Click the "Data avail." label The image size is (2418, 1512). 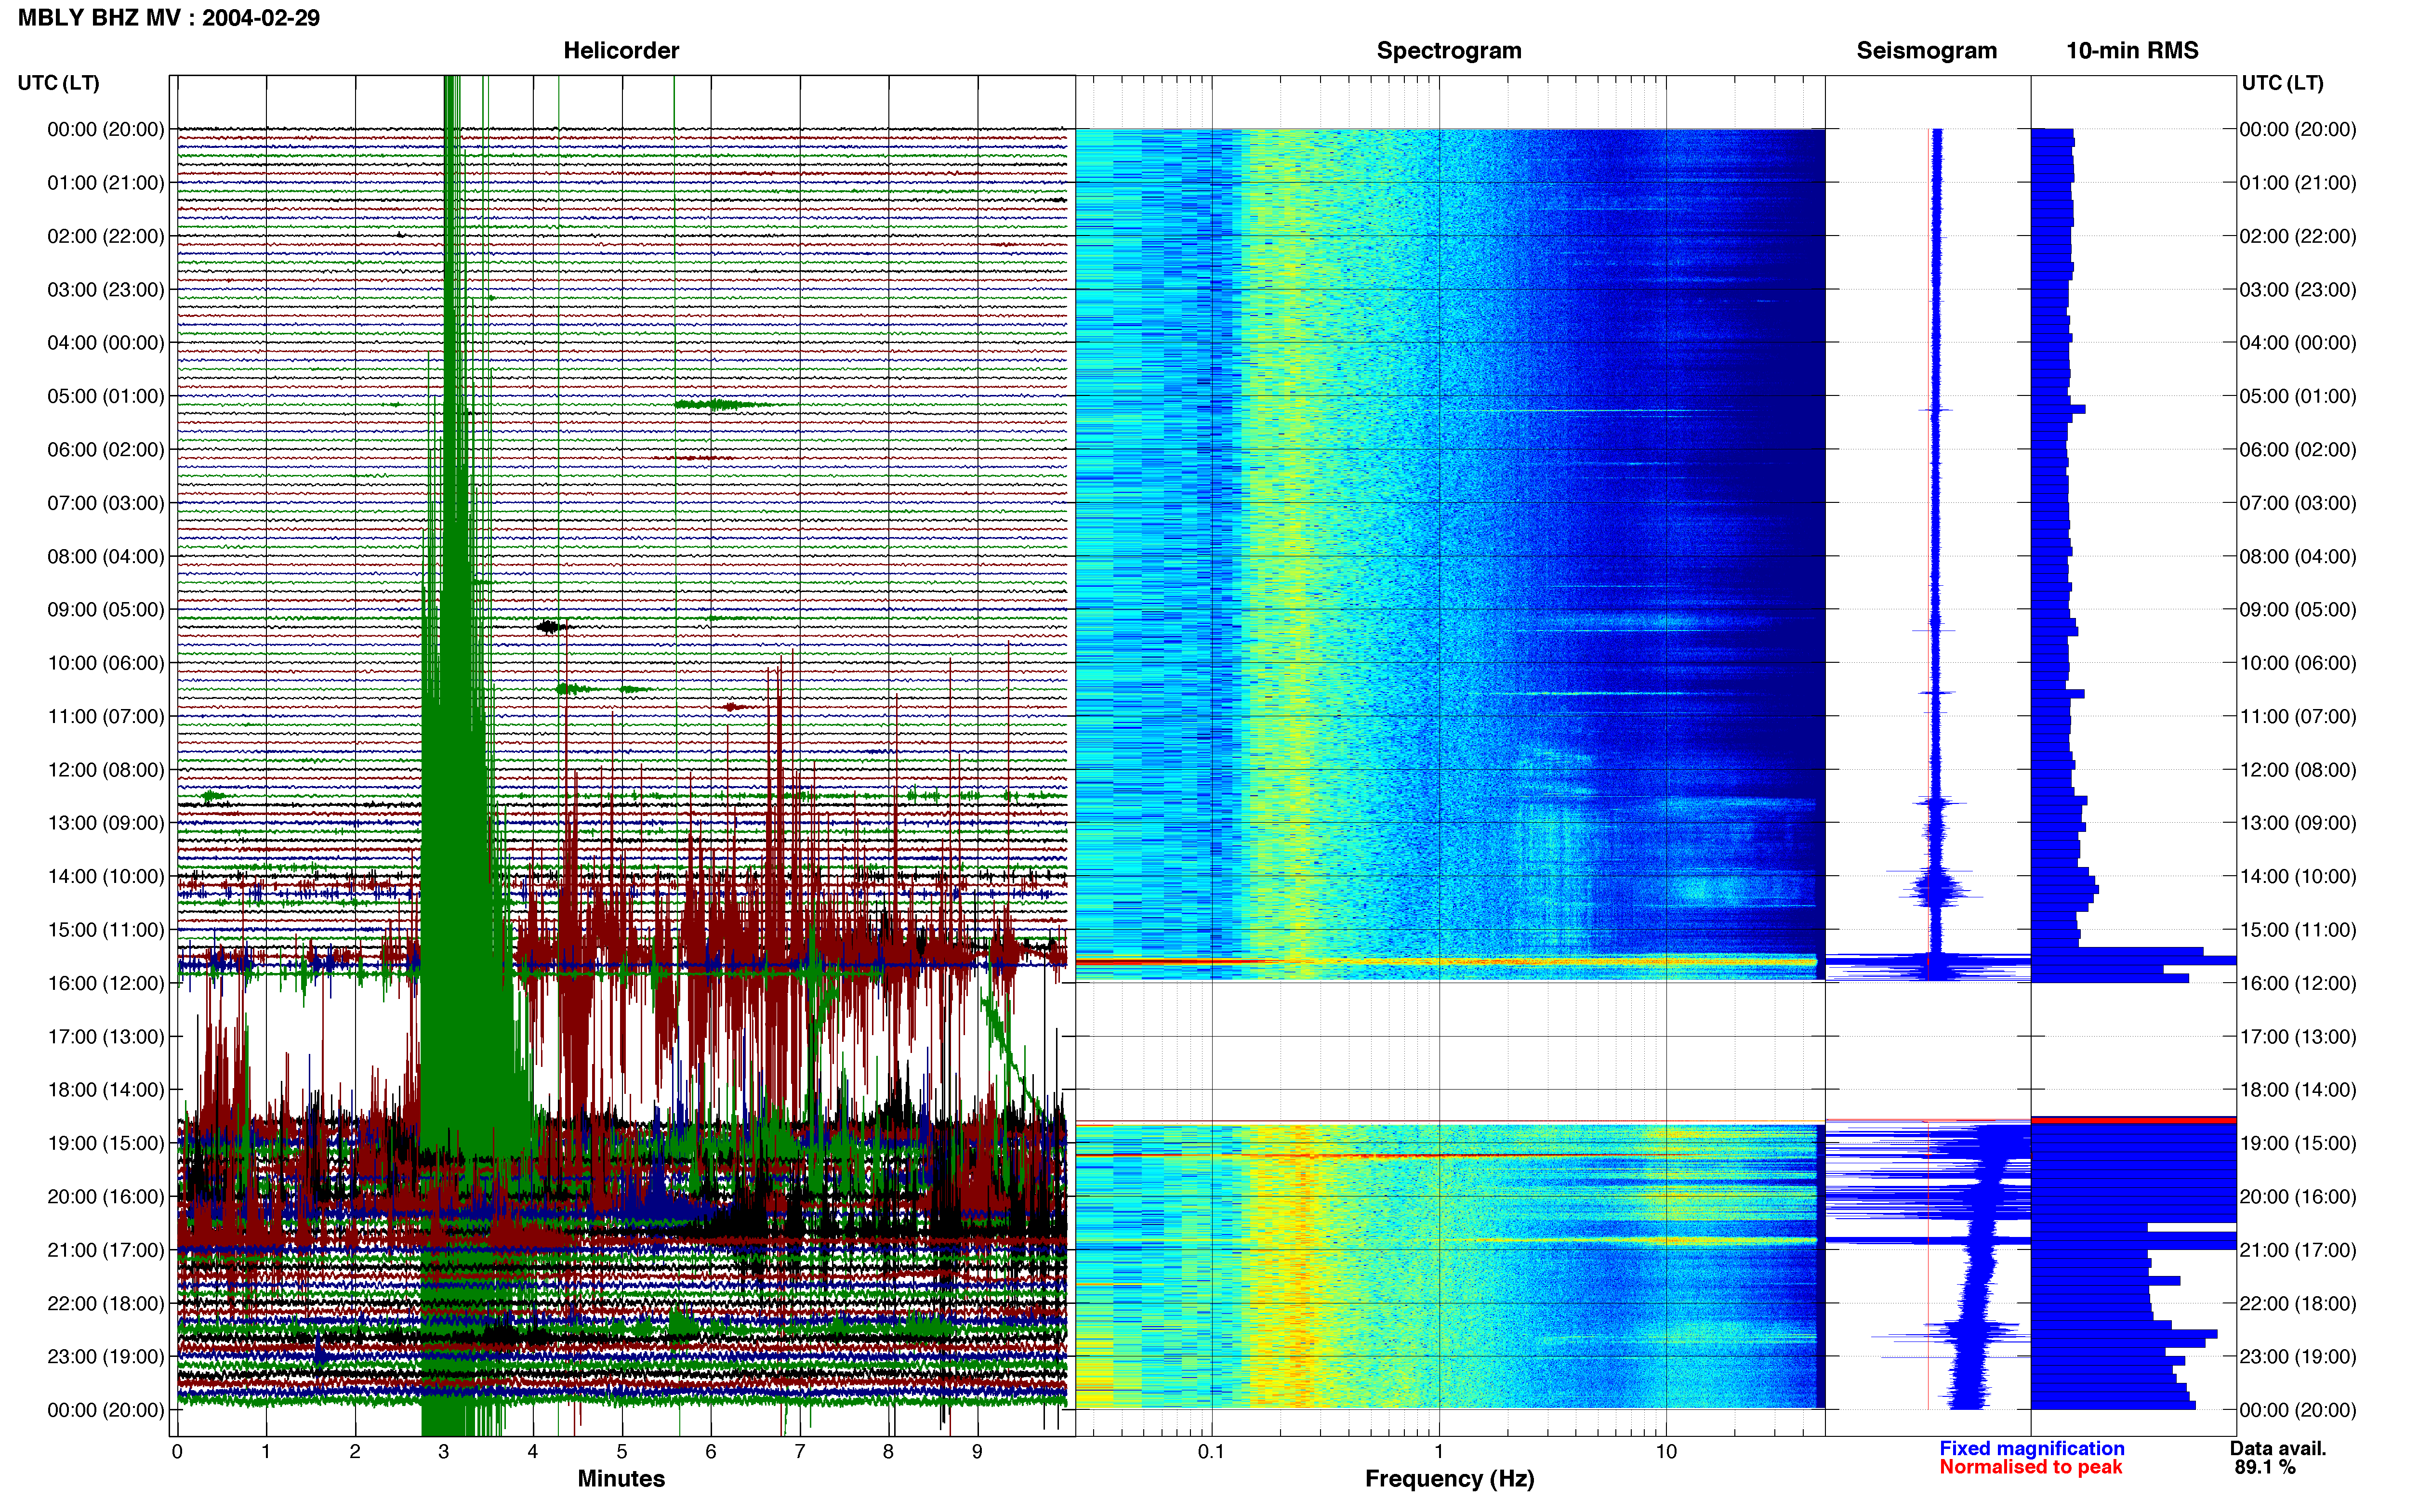pyautogui.click(x=2278, y=1448)
